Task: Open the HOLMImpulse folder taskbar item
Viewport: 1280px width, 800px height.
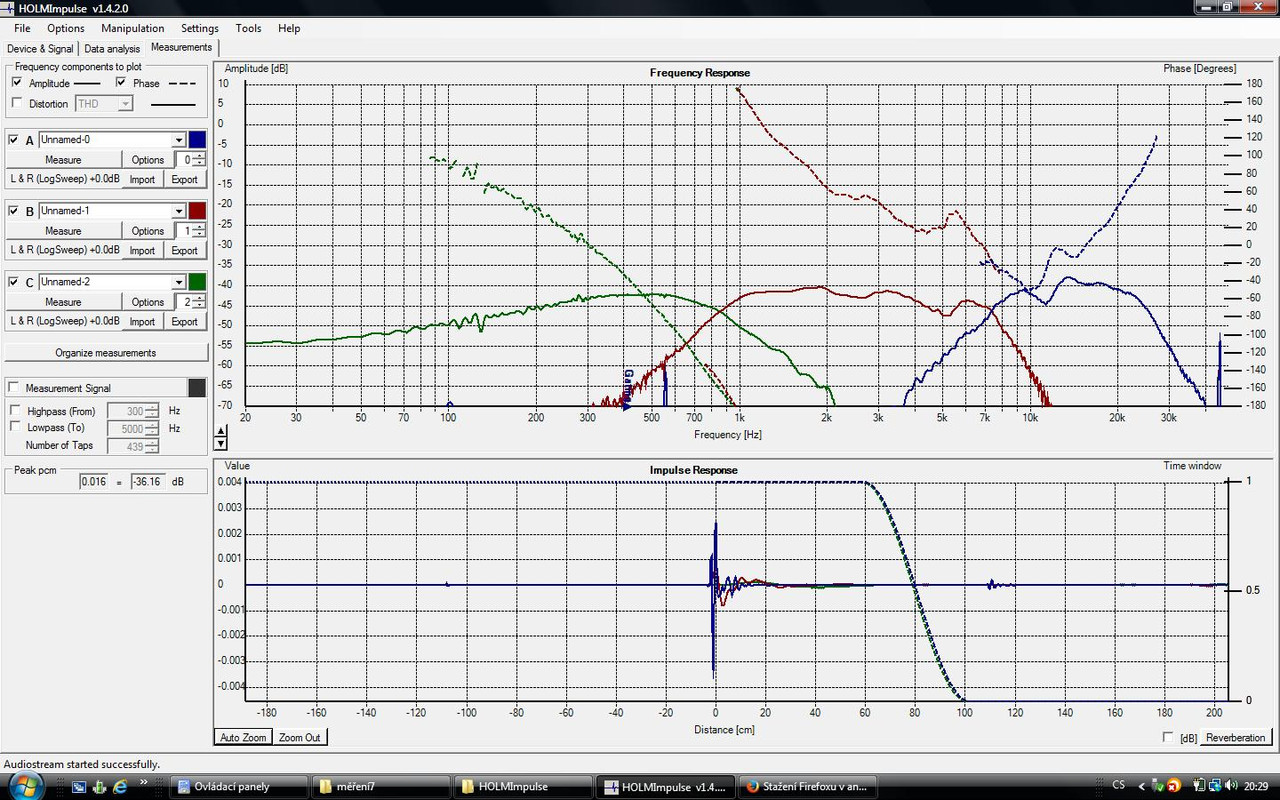Action: click(x=523, y=786)
